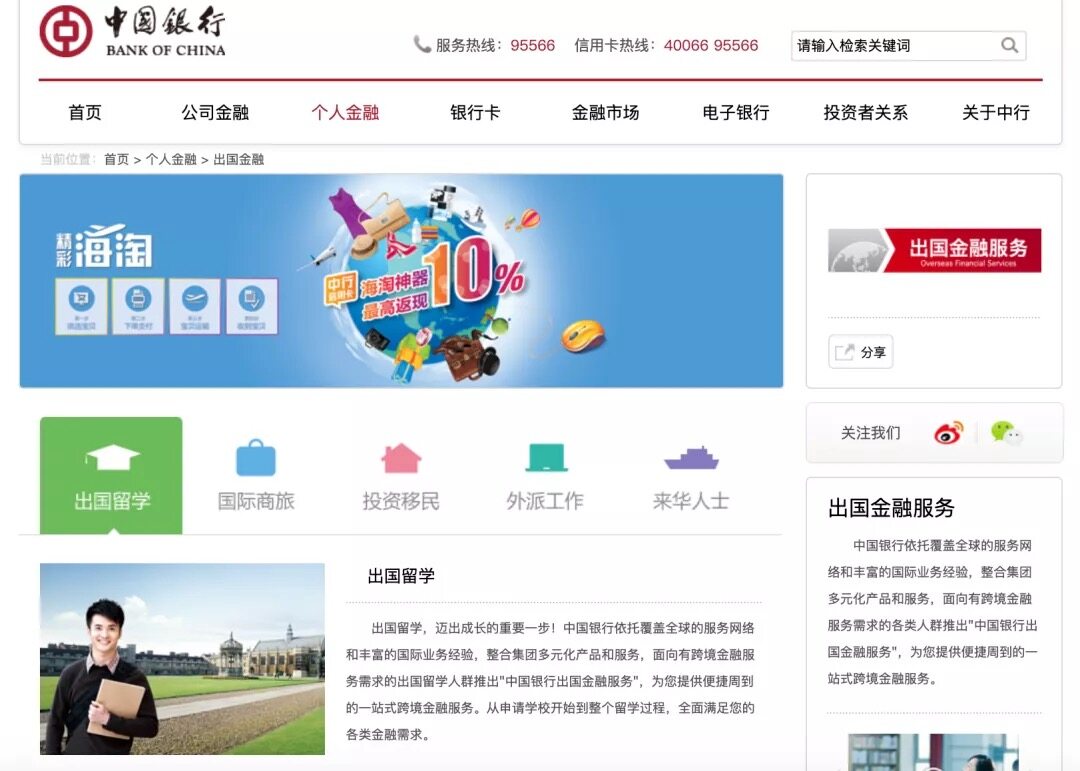Click credit card hotline 40066 95566
The height and width of the screenshot is (771, 1080).
coord(711,45)
